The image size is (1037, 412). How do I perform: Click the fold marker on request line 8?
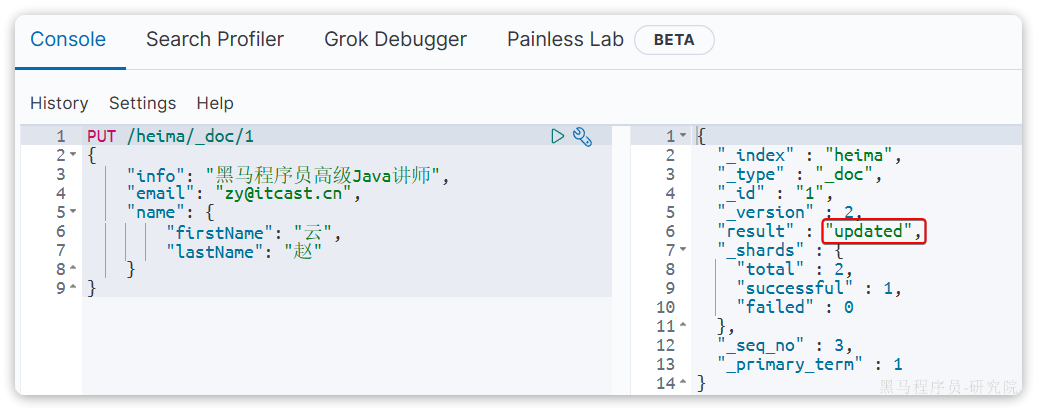(74, 269)
